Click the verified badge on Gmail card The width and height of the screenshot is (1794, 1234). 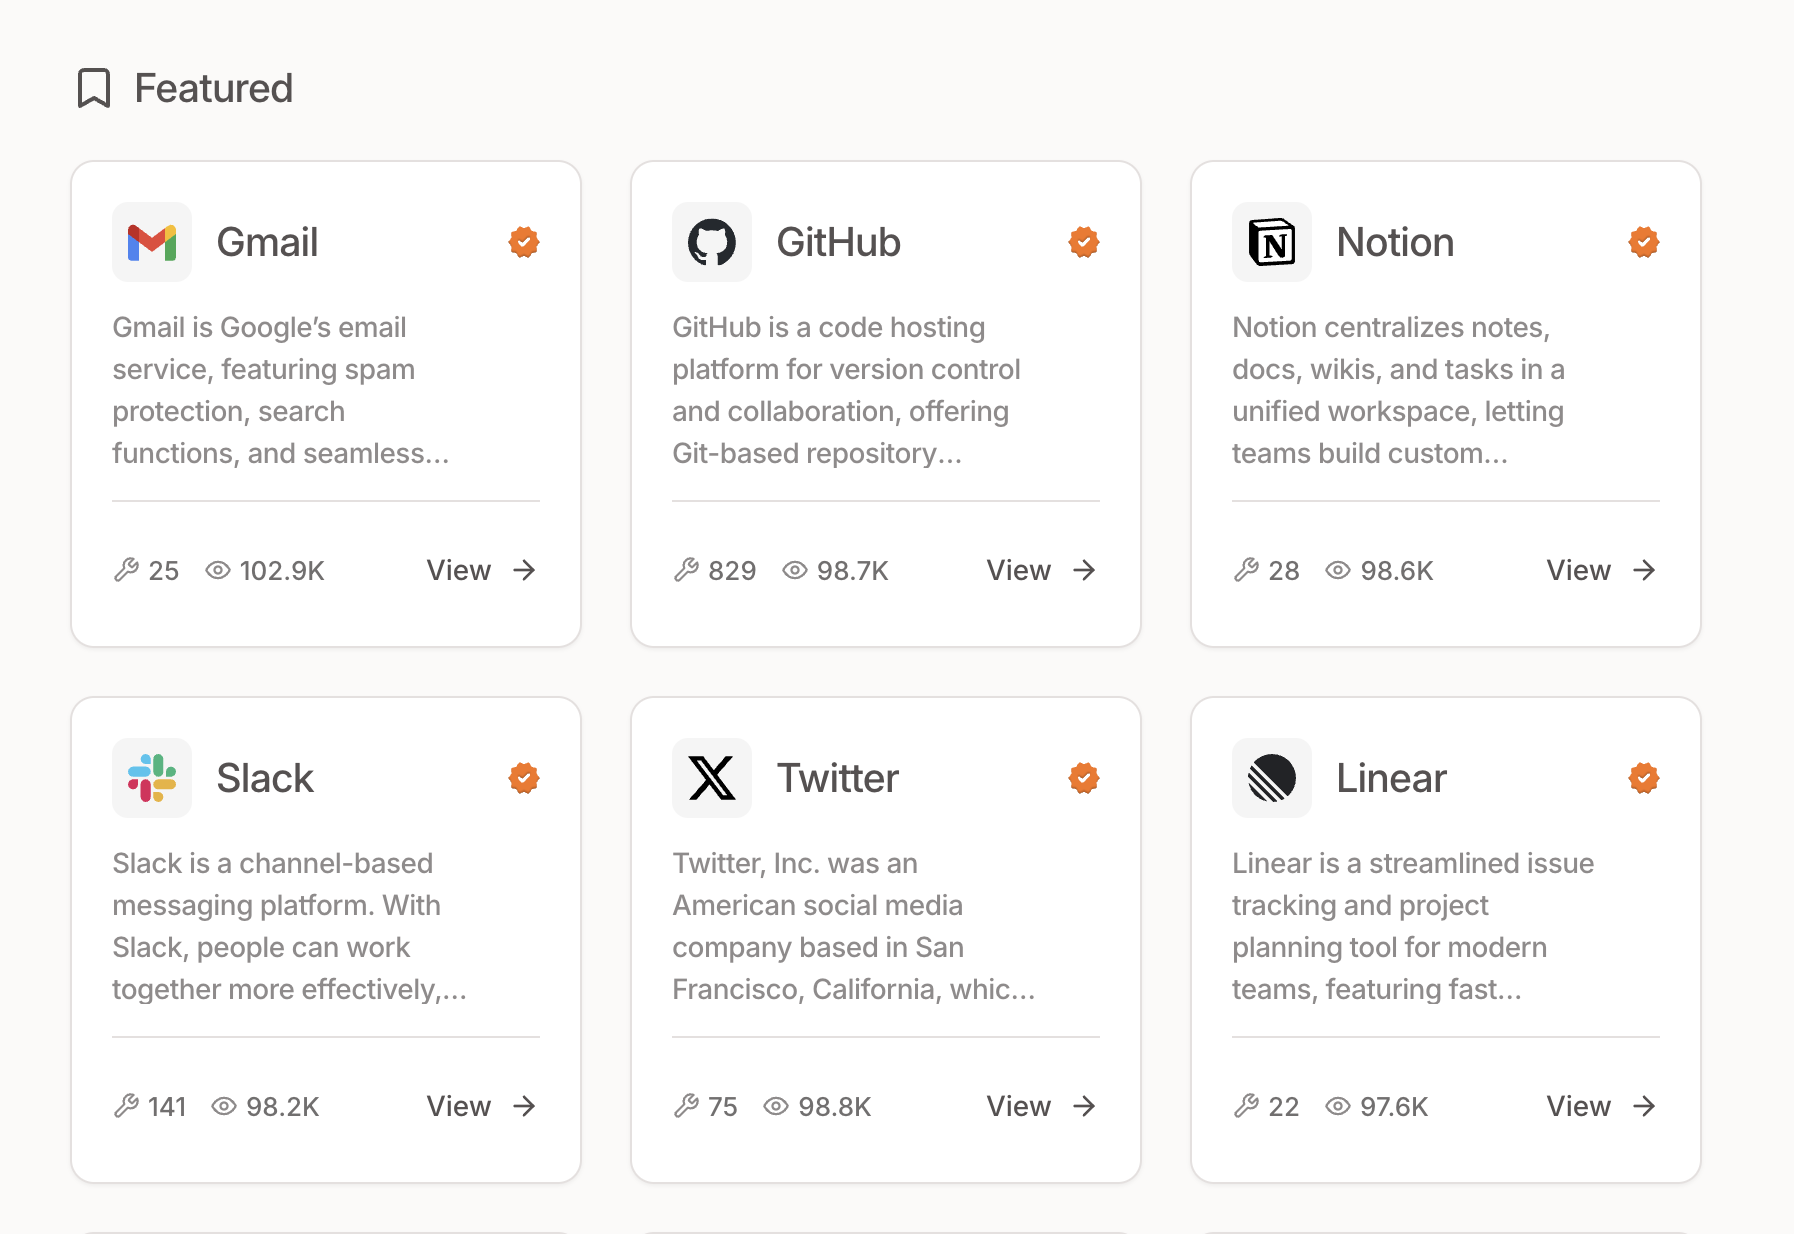(524, 242)
